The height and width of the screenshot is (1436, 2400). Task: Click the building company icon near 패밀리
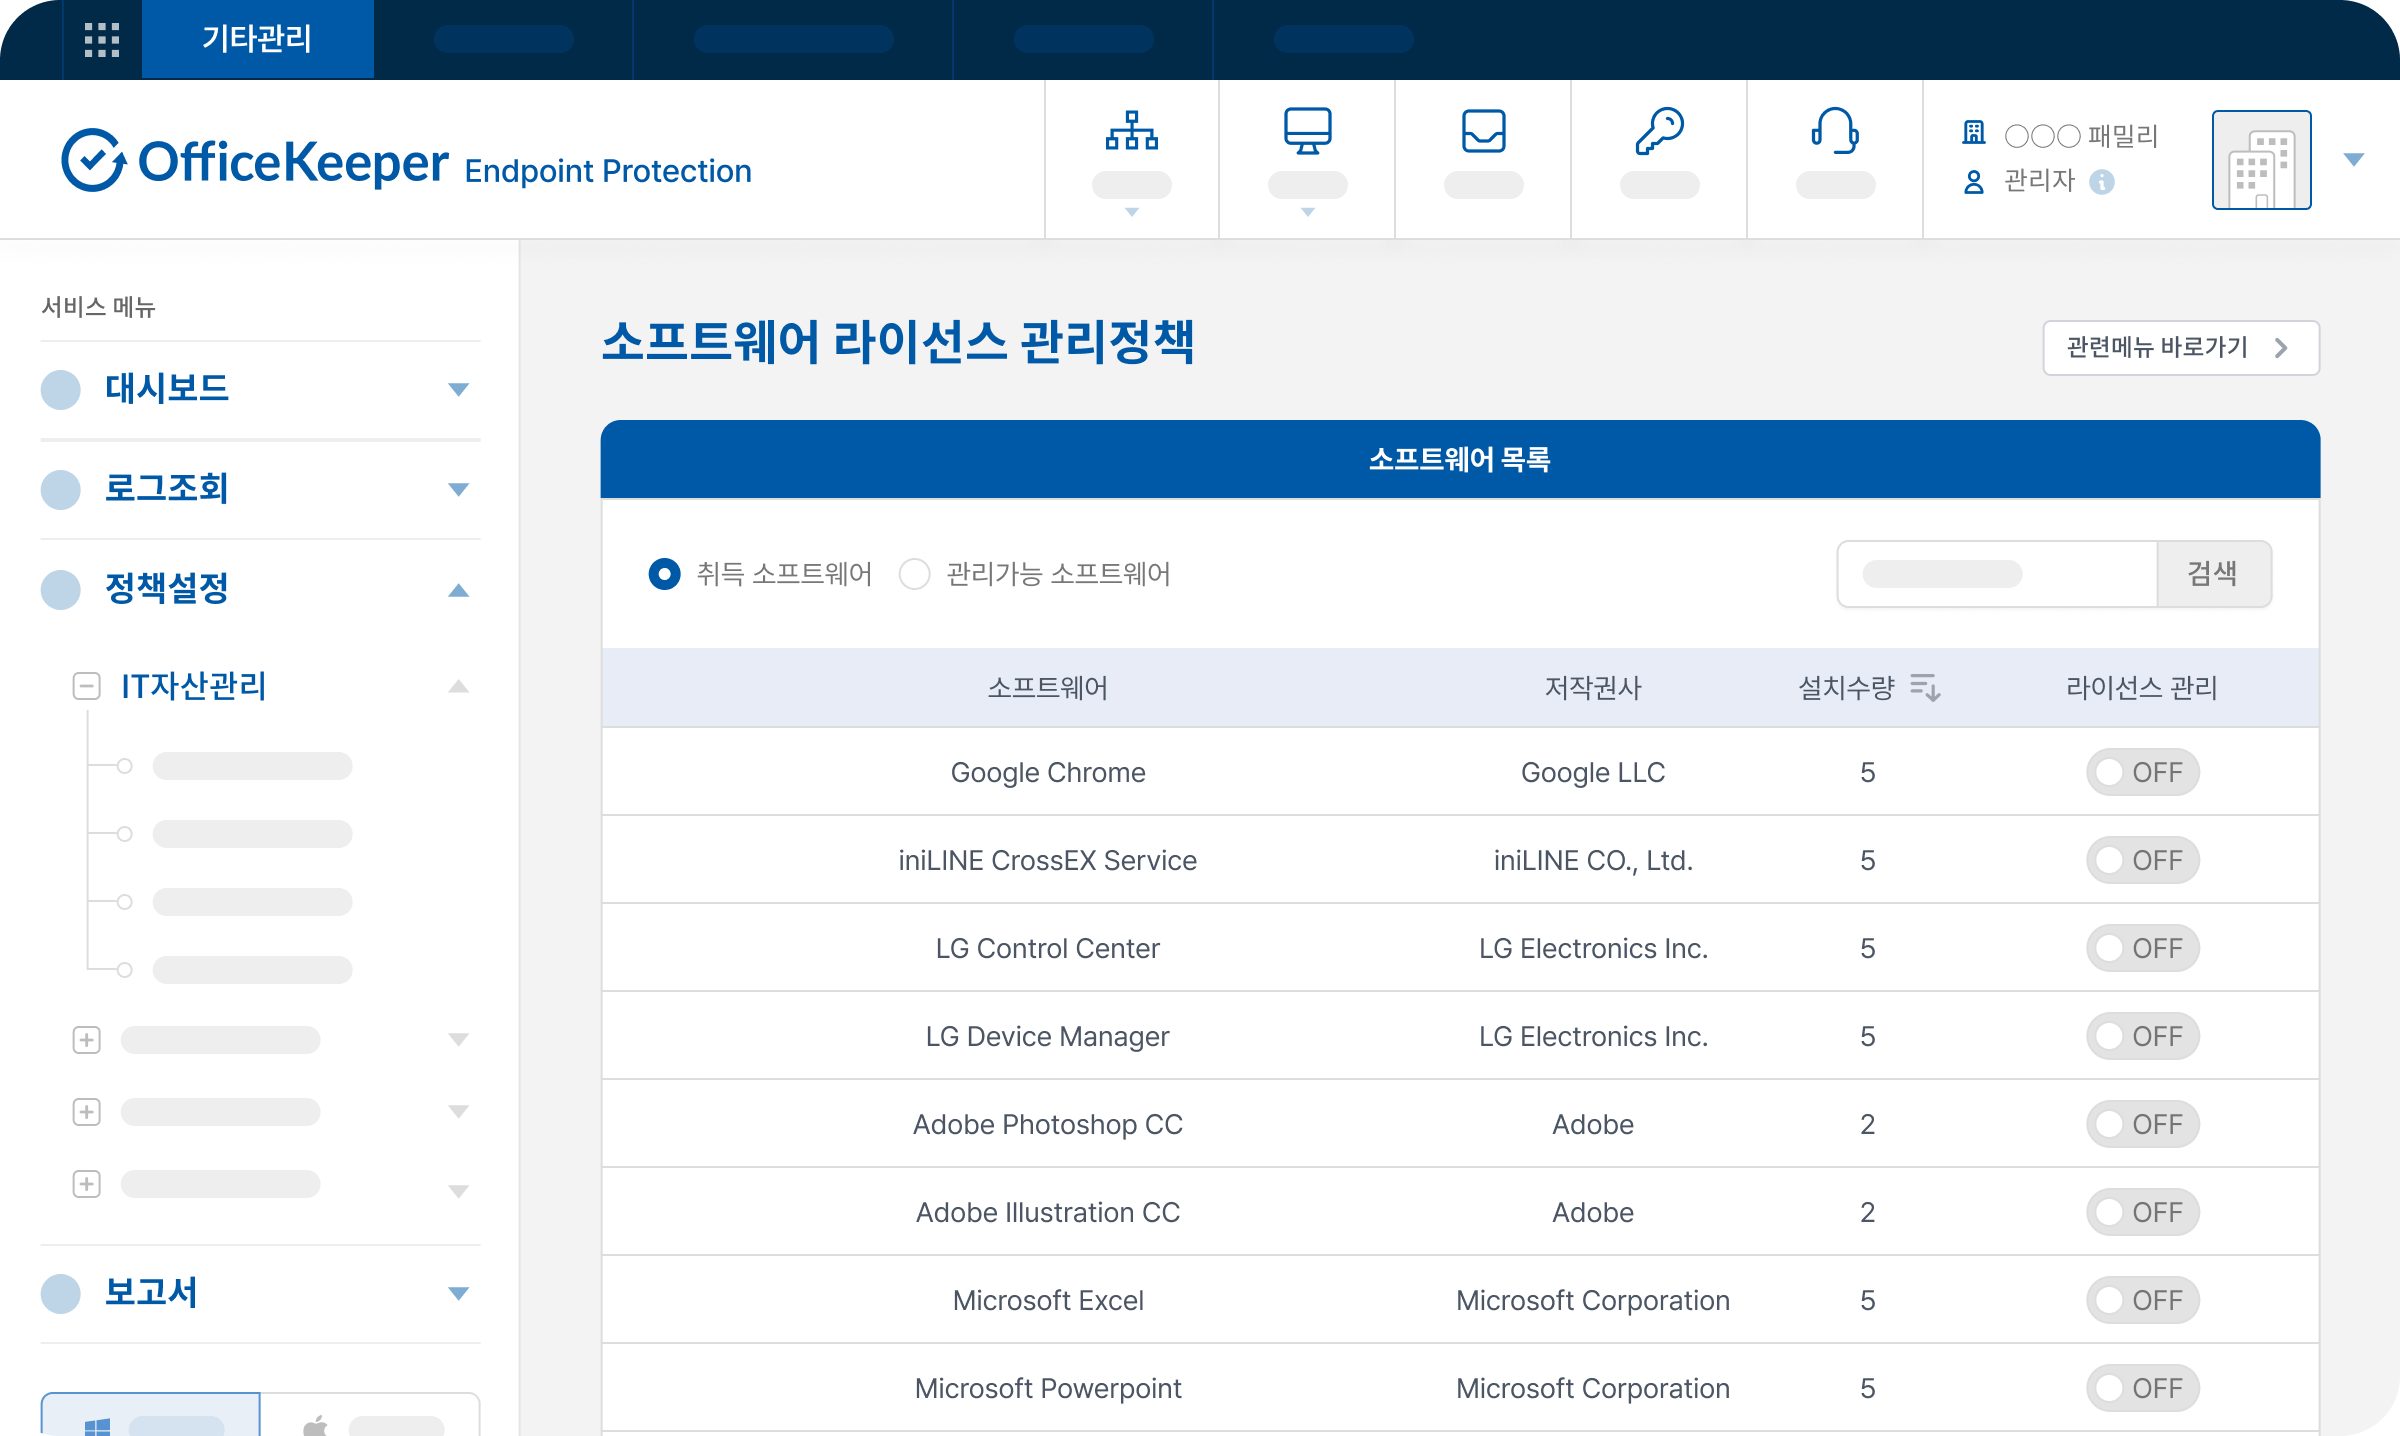pos(1973,133)
